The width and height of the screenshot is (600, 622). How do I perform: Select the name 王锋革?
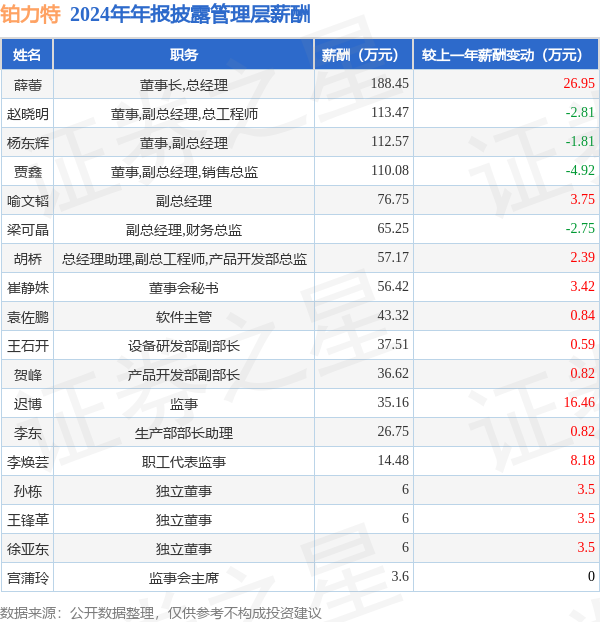click(27, 520)
